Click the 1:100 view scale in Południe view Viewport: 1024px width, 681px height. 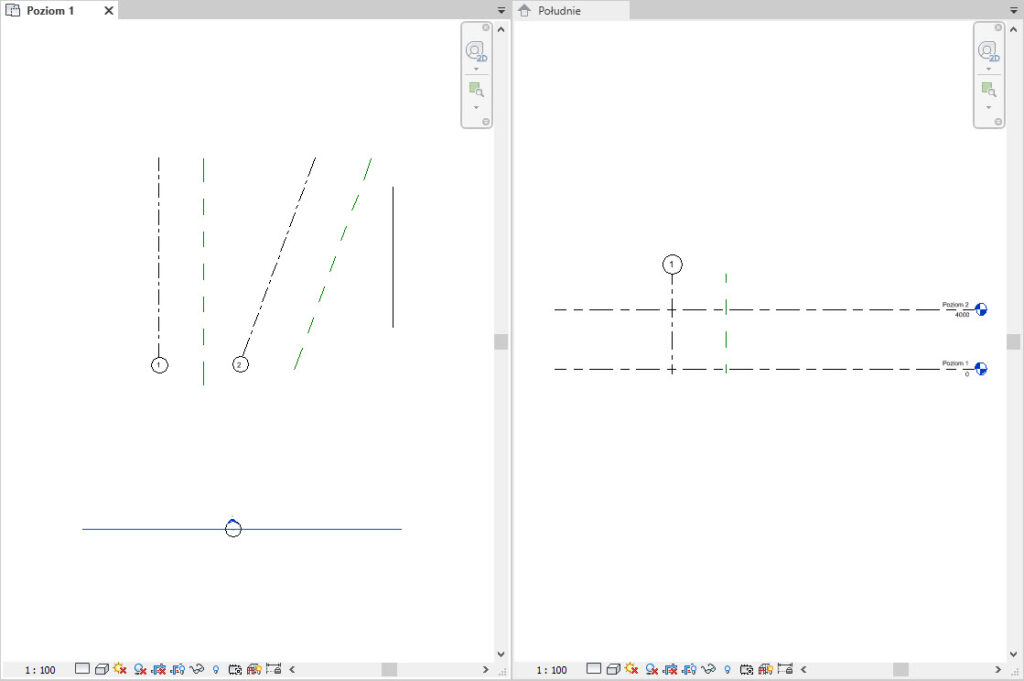[552, 669]
